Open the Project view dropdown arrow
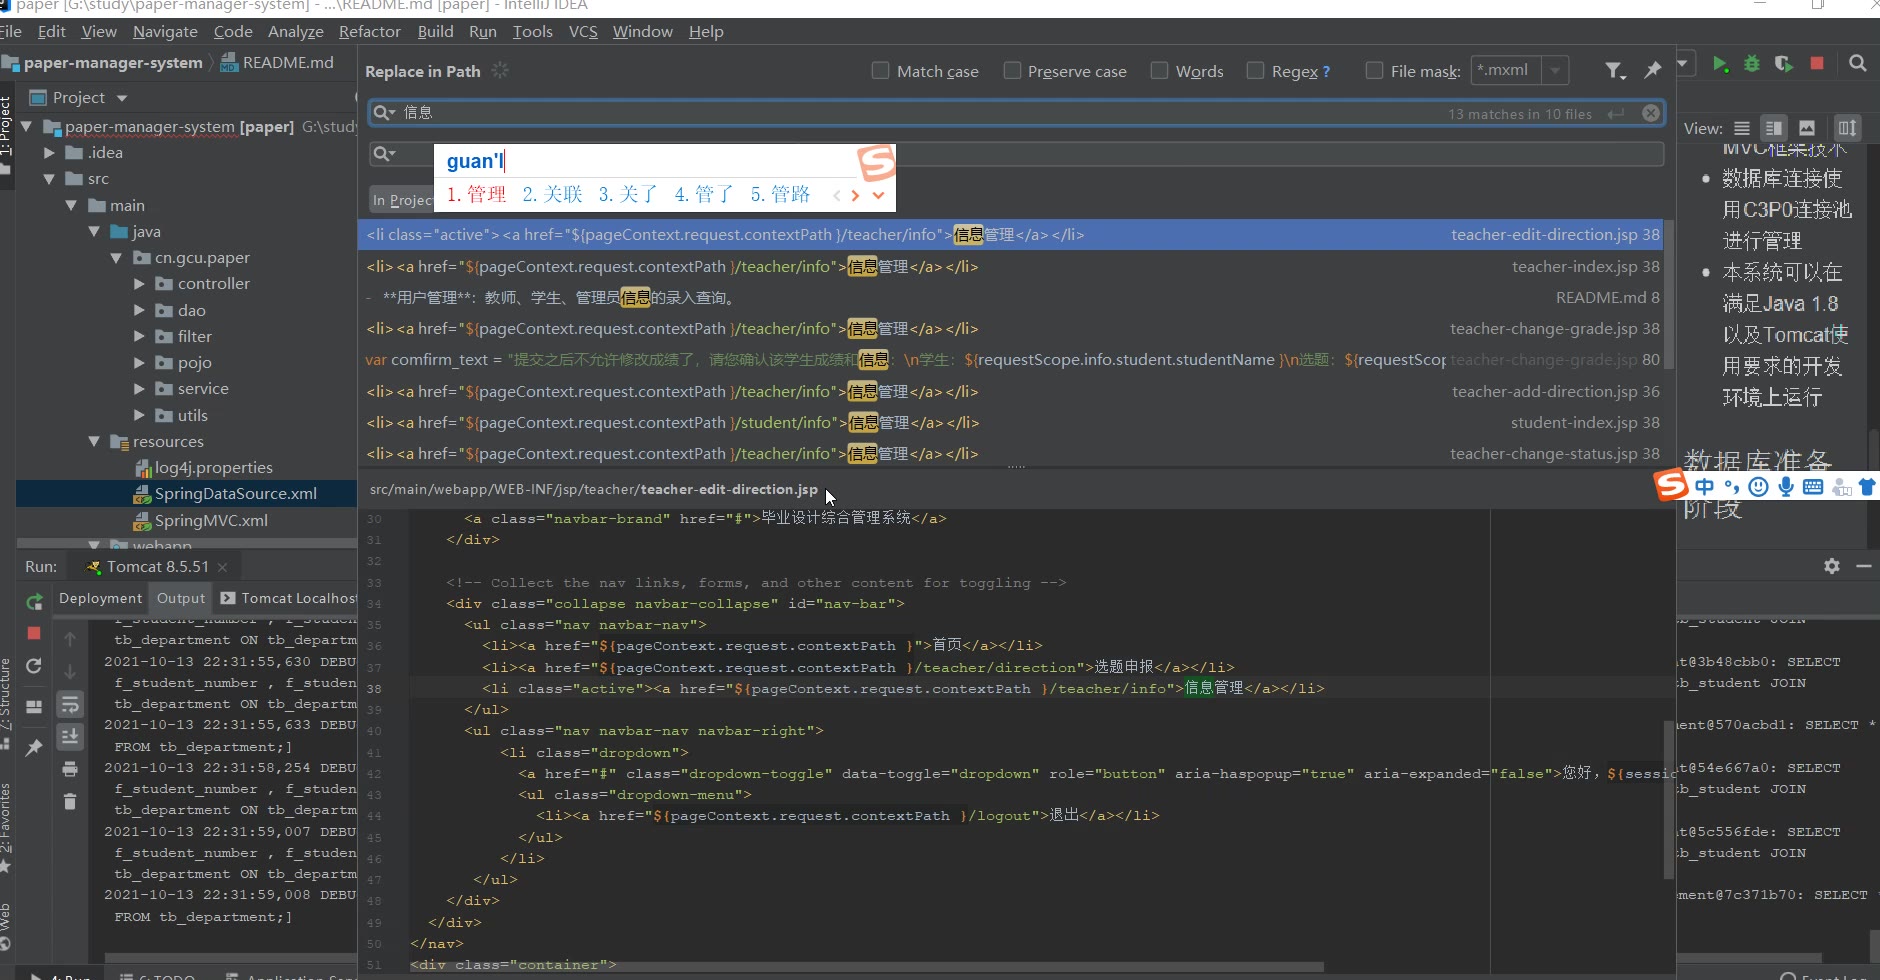1880x980 pixels. pyautogui.click(x=122, y=98)
